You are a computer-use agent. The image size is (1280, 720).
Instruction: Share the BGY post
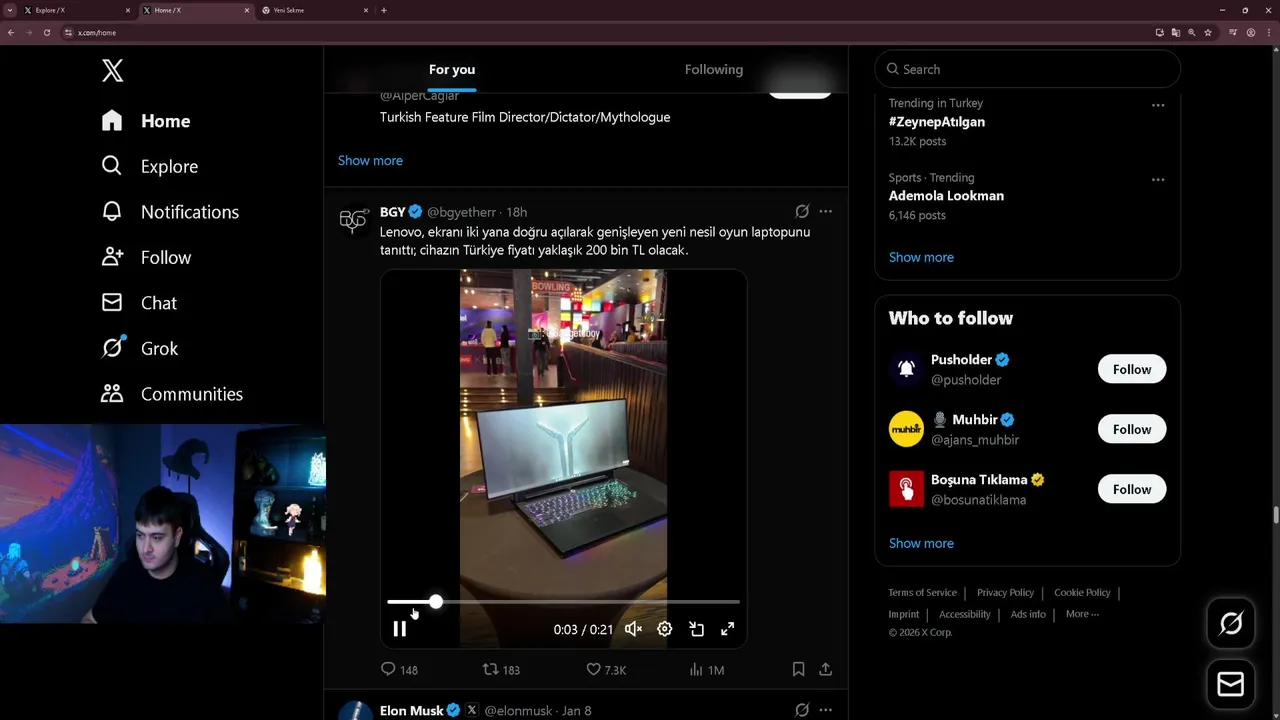coord(826,669)
